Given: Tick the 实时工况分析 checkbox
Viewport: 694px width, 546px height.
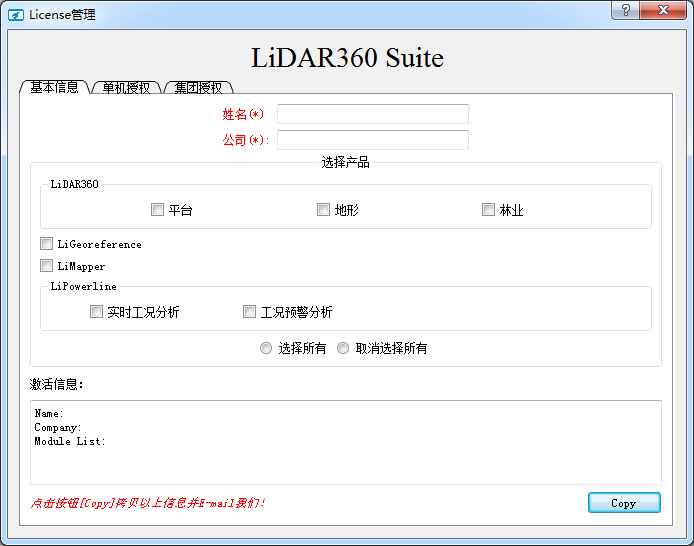Looking at the screenshot, I should click(x=96, y=311).
